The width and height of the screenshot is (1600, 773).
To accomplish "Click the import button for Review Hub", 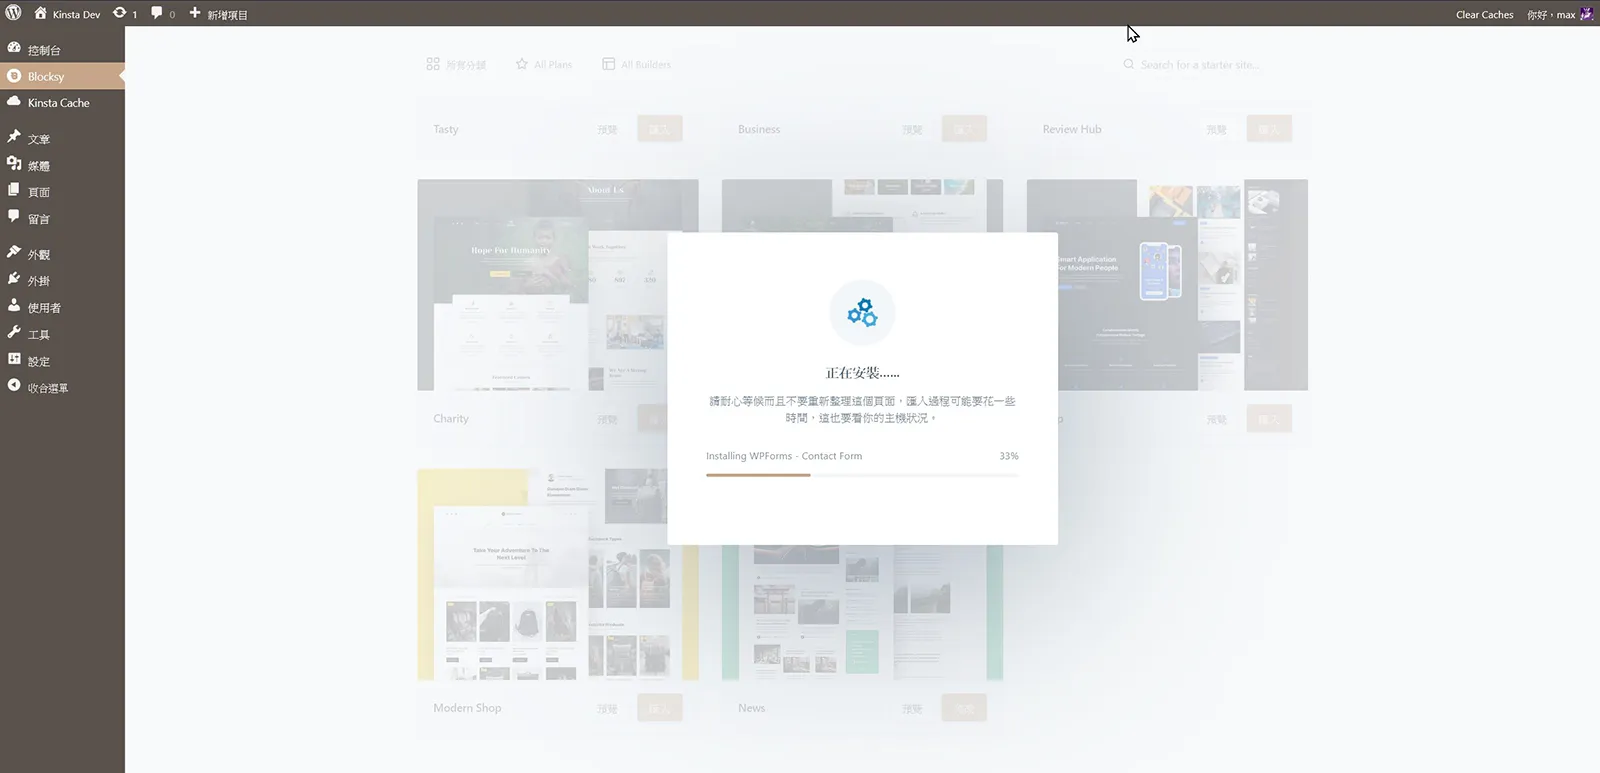I will 1269,129.
